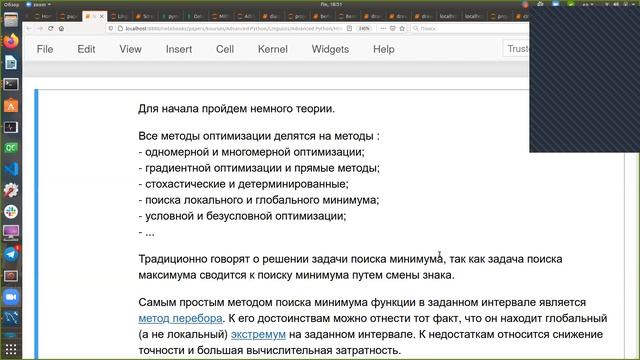This screenshot has width=640, height=360.
Task: Open the Zoom app in the dock
Action: pyautogui.click(x=11, y=297)
